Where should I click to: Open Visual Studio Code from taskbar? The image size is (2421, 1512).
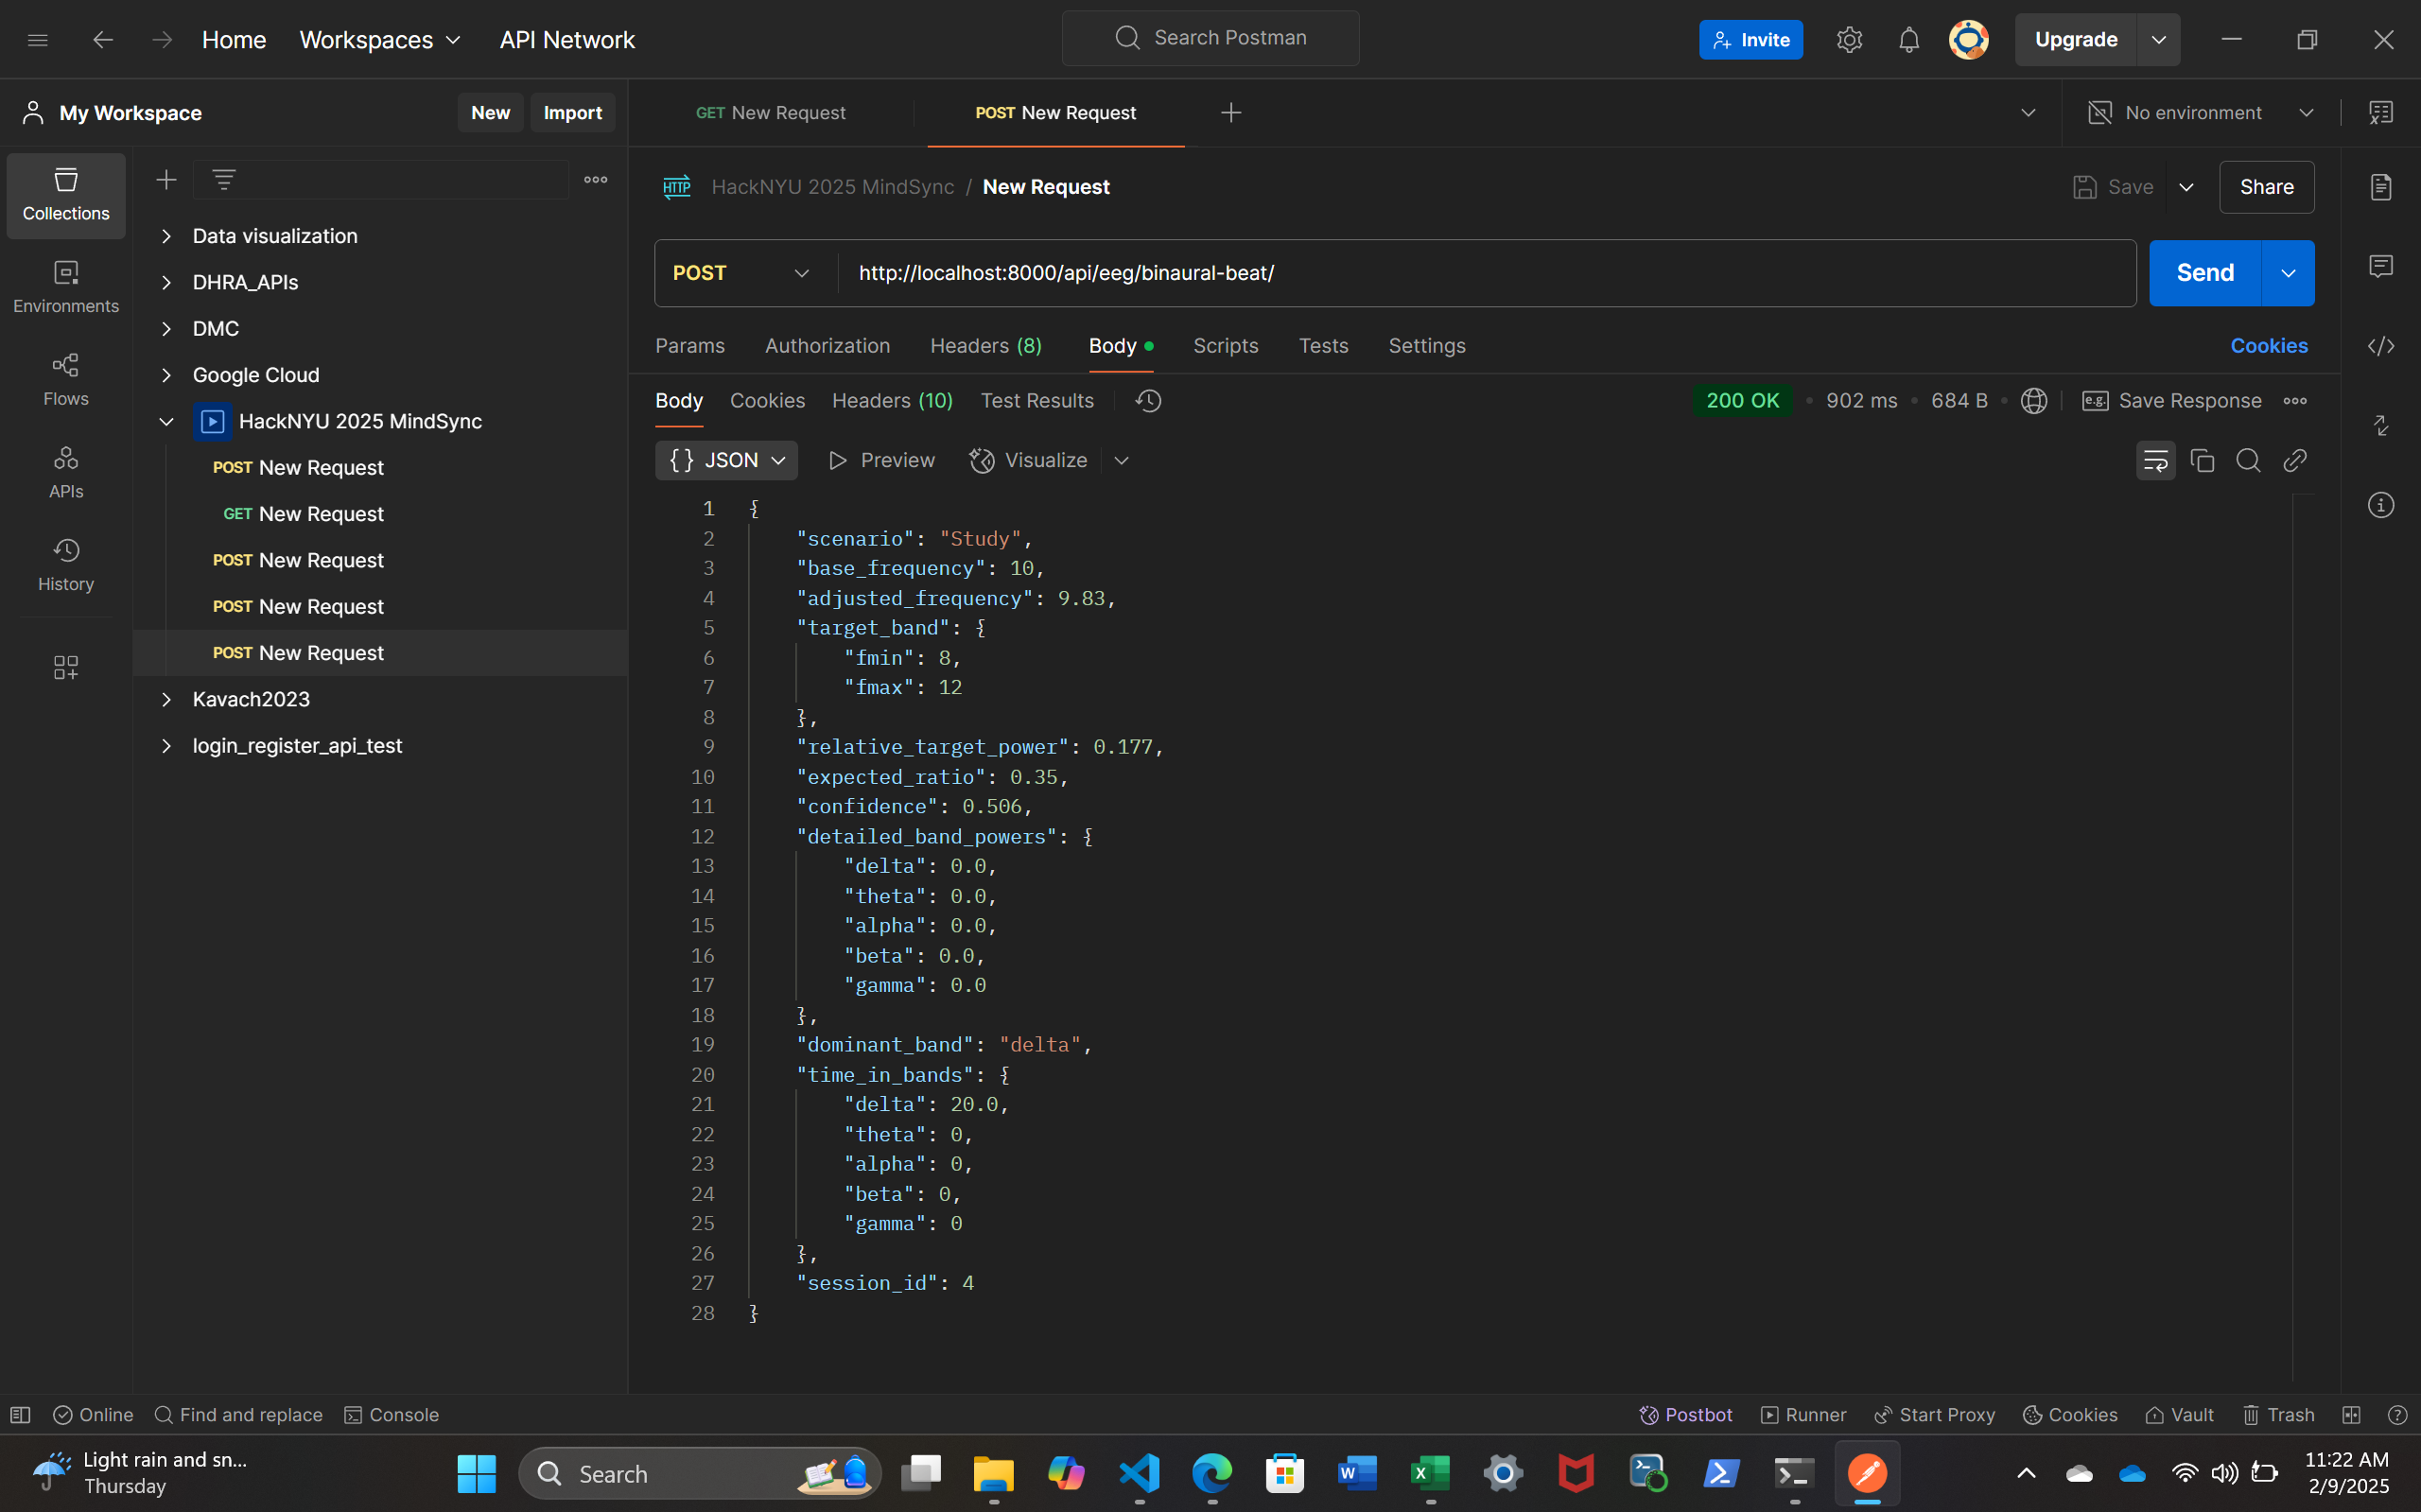pos(1139,1473)
